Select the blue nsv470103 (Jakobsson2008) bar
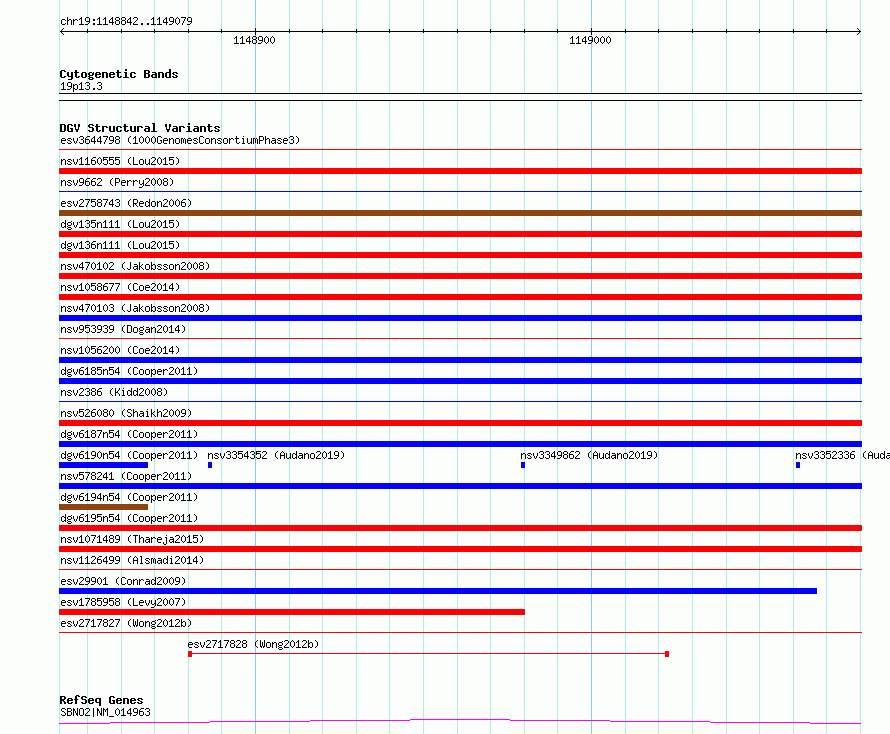 [x=460, y=318]
